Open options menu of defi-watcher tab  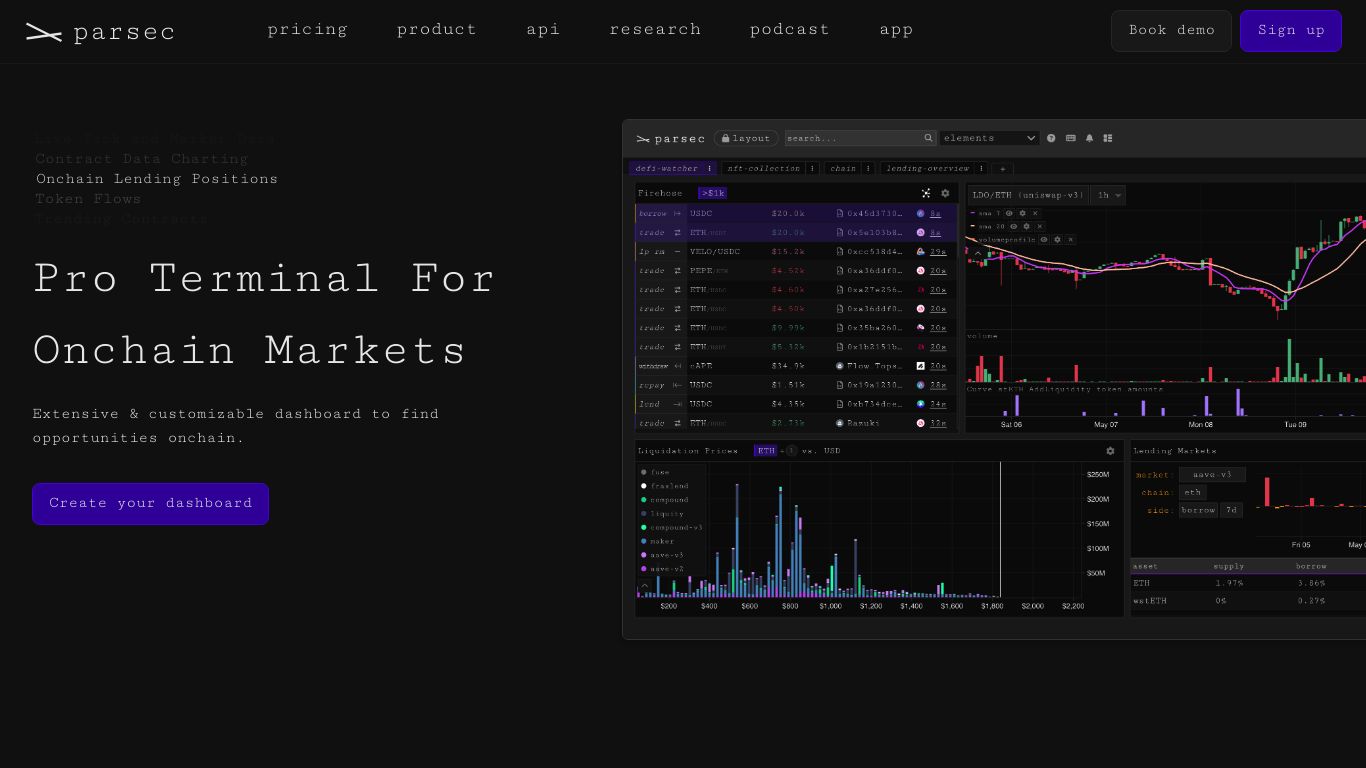coord(710,168)
